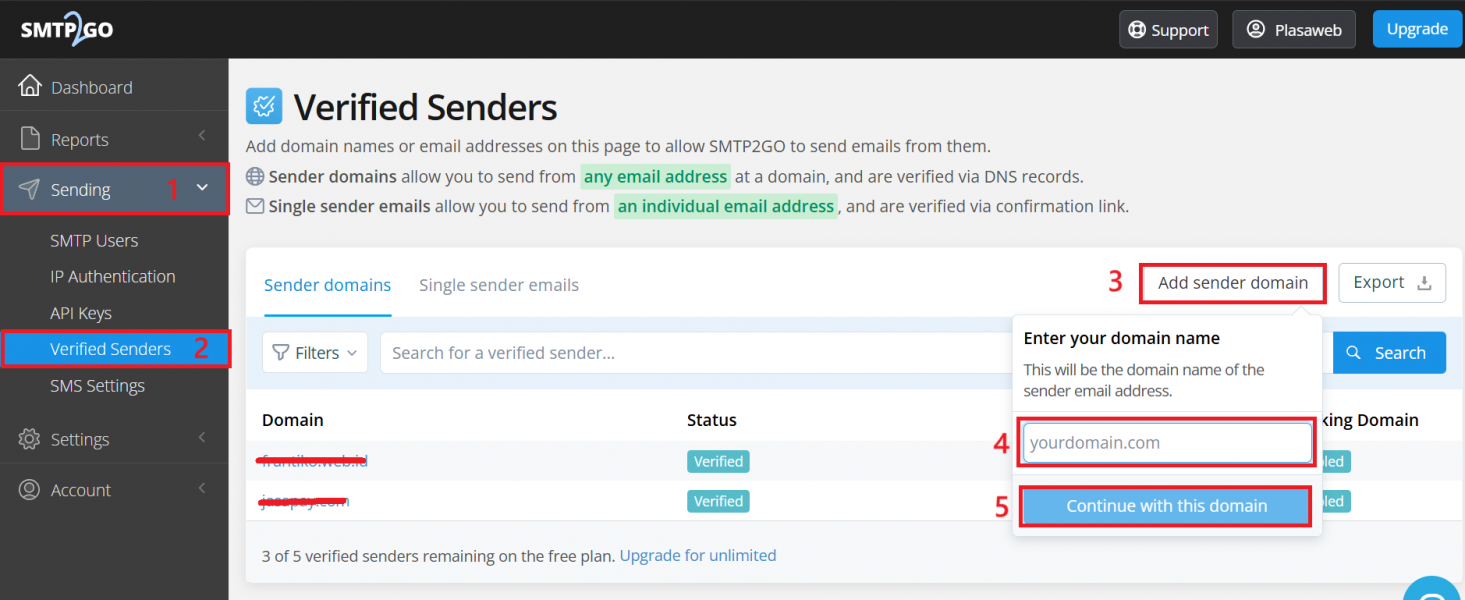Click the Account person icon in sidebar
Screen dimensions: 1465x600
pyautogui.click(x=30, y=490)
